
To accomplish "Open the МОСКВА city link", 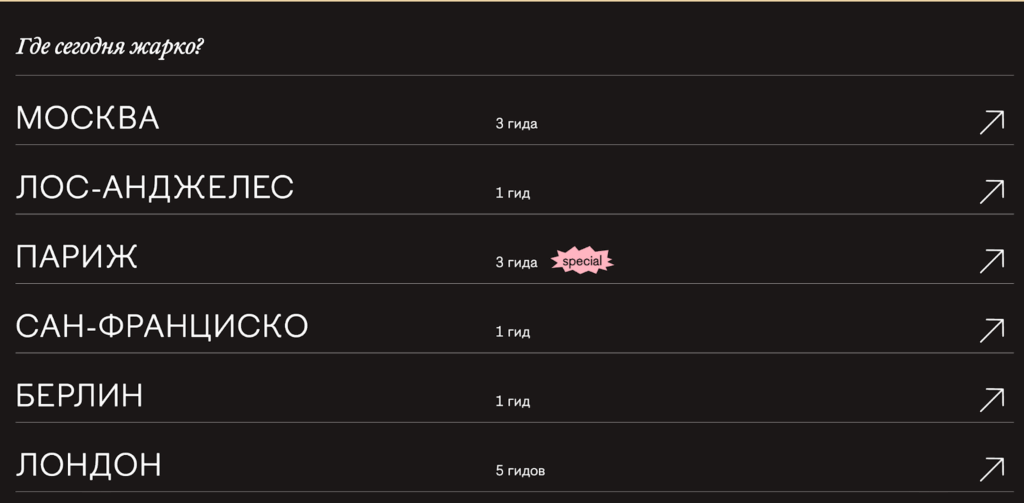I will [88, 118].
